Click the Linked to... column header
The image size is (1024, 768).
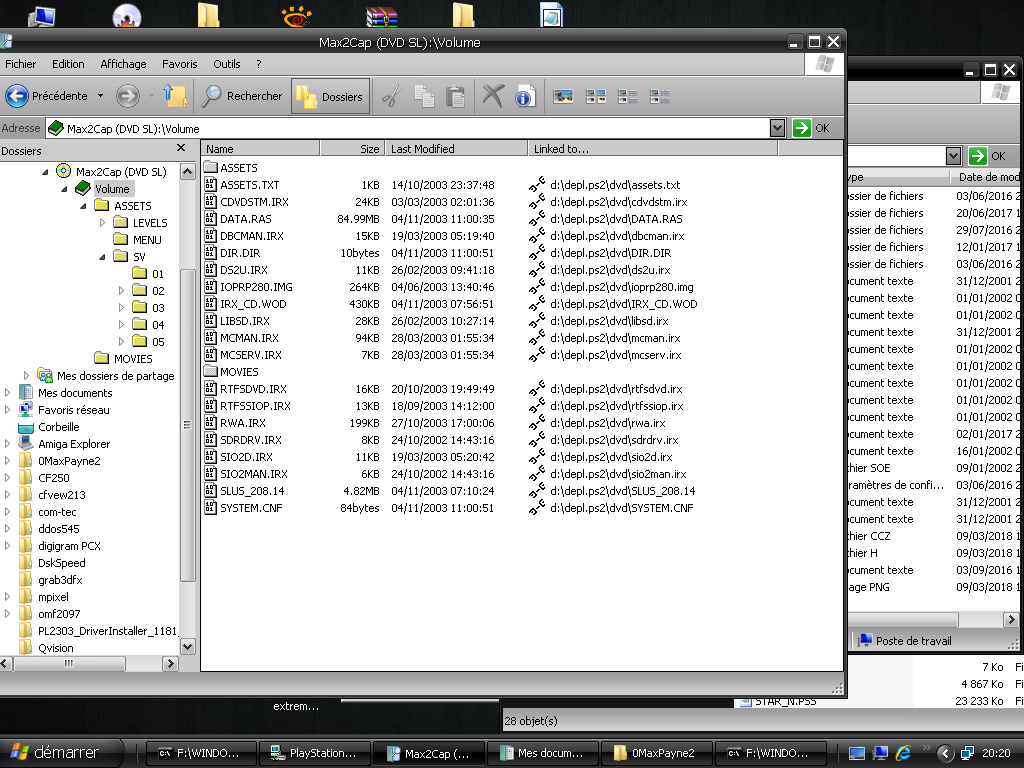coord(652,149)
